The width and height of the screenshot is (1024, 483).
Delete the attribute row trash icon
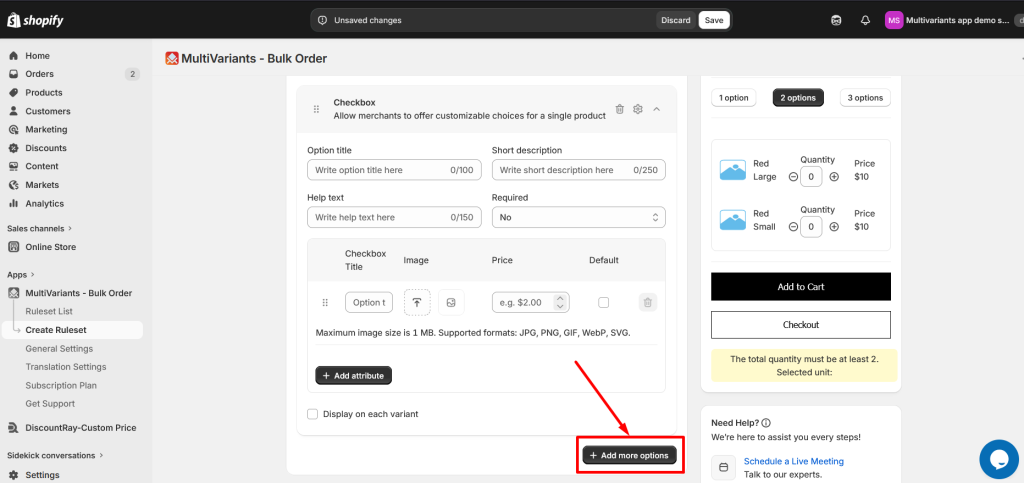647,302
